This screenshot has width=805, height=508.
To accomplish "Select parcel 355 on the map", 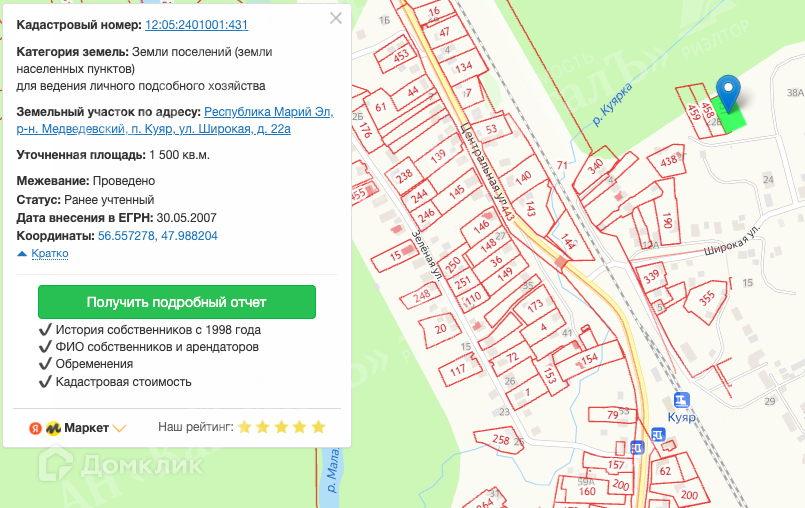I will tap(706, 298).
